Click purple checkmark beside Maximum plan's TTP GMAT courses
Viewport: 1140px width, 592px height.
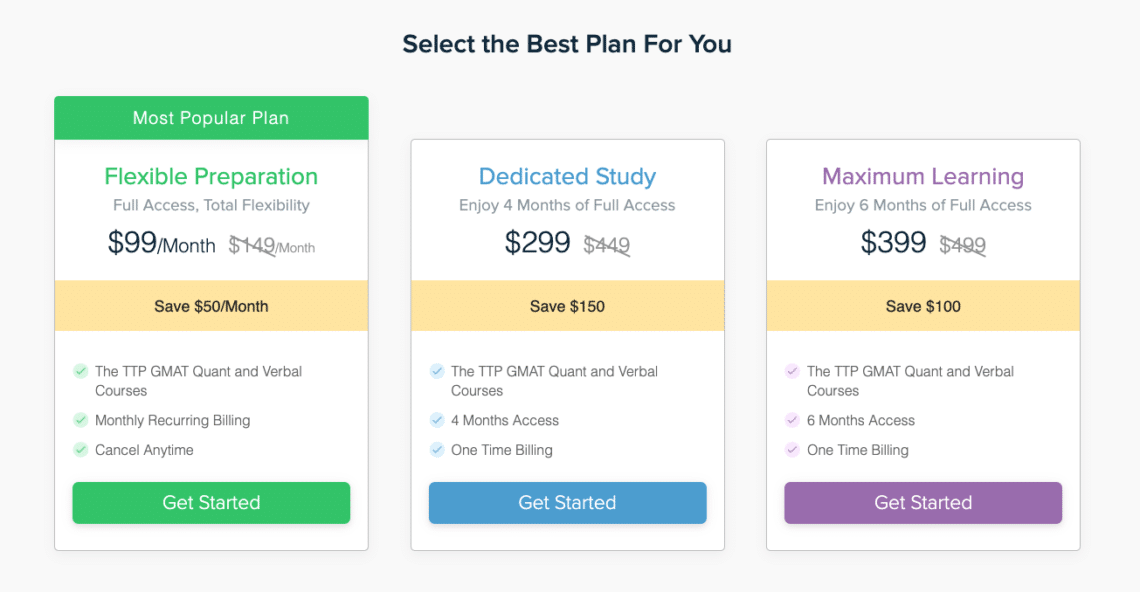click(793, 371)
